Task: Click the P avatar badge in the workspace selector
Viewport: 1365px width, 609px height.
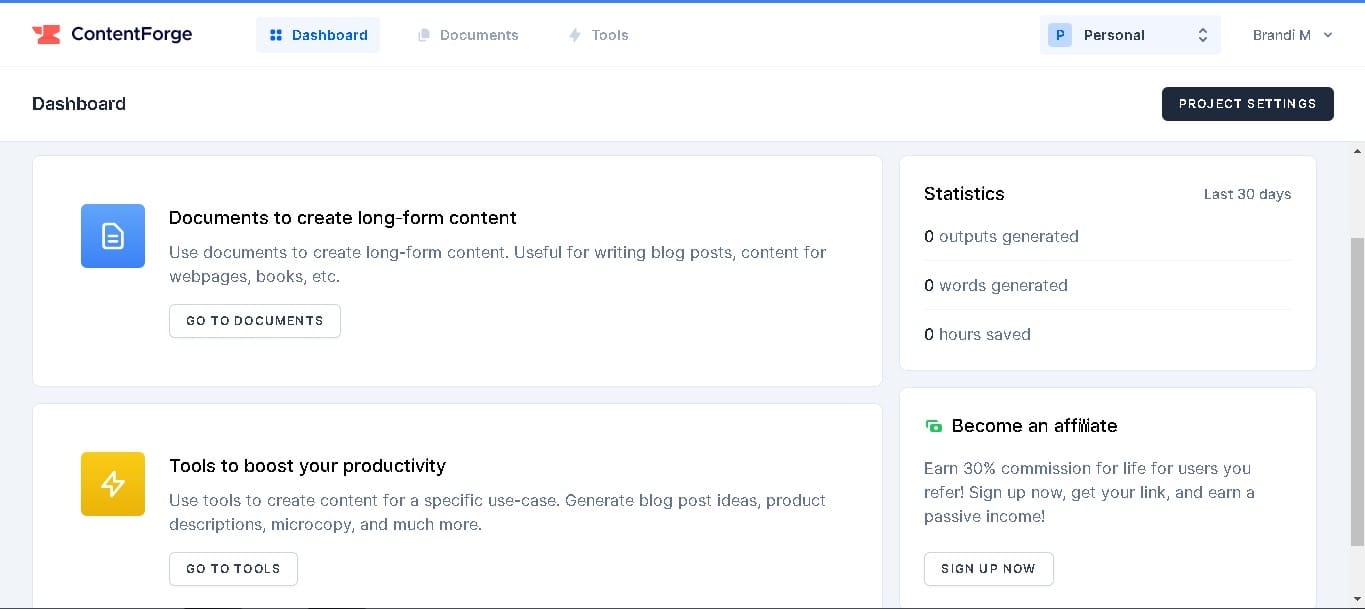Action: (1059, 34)
